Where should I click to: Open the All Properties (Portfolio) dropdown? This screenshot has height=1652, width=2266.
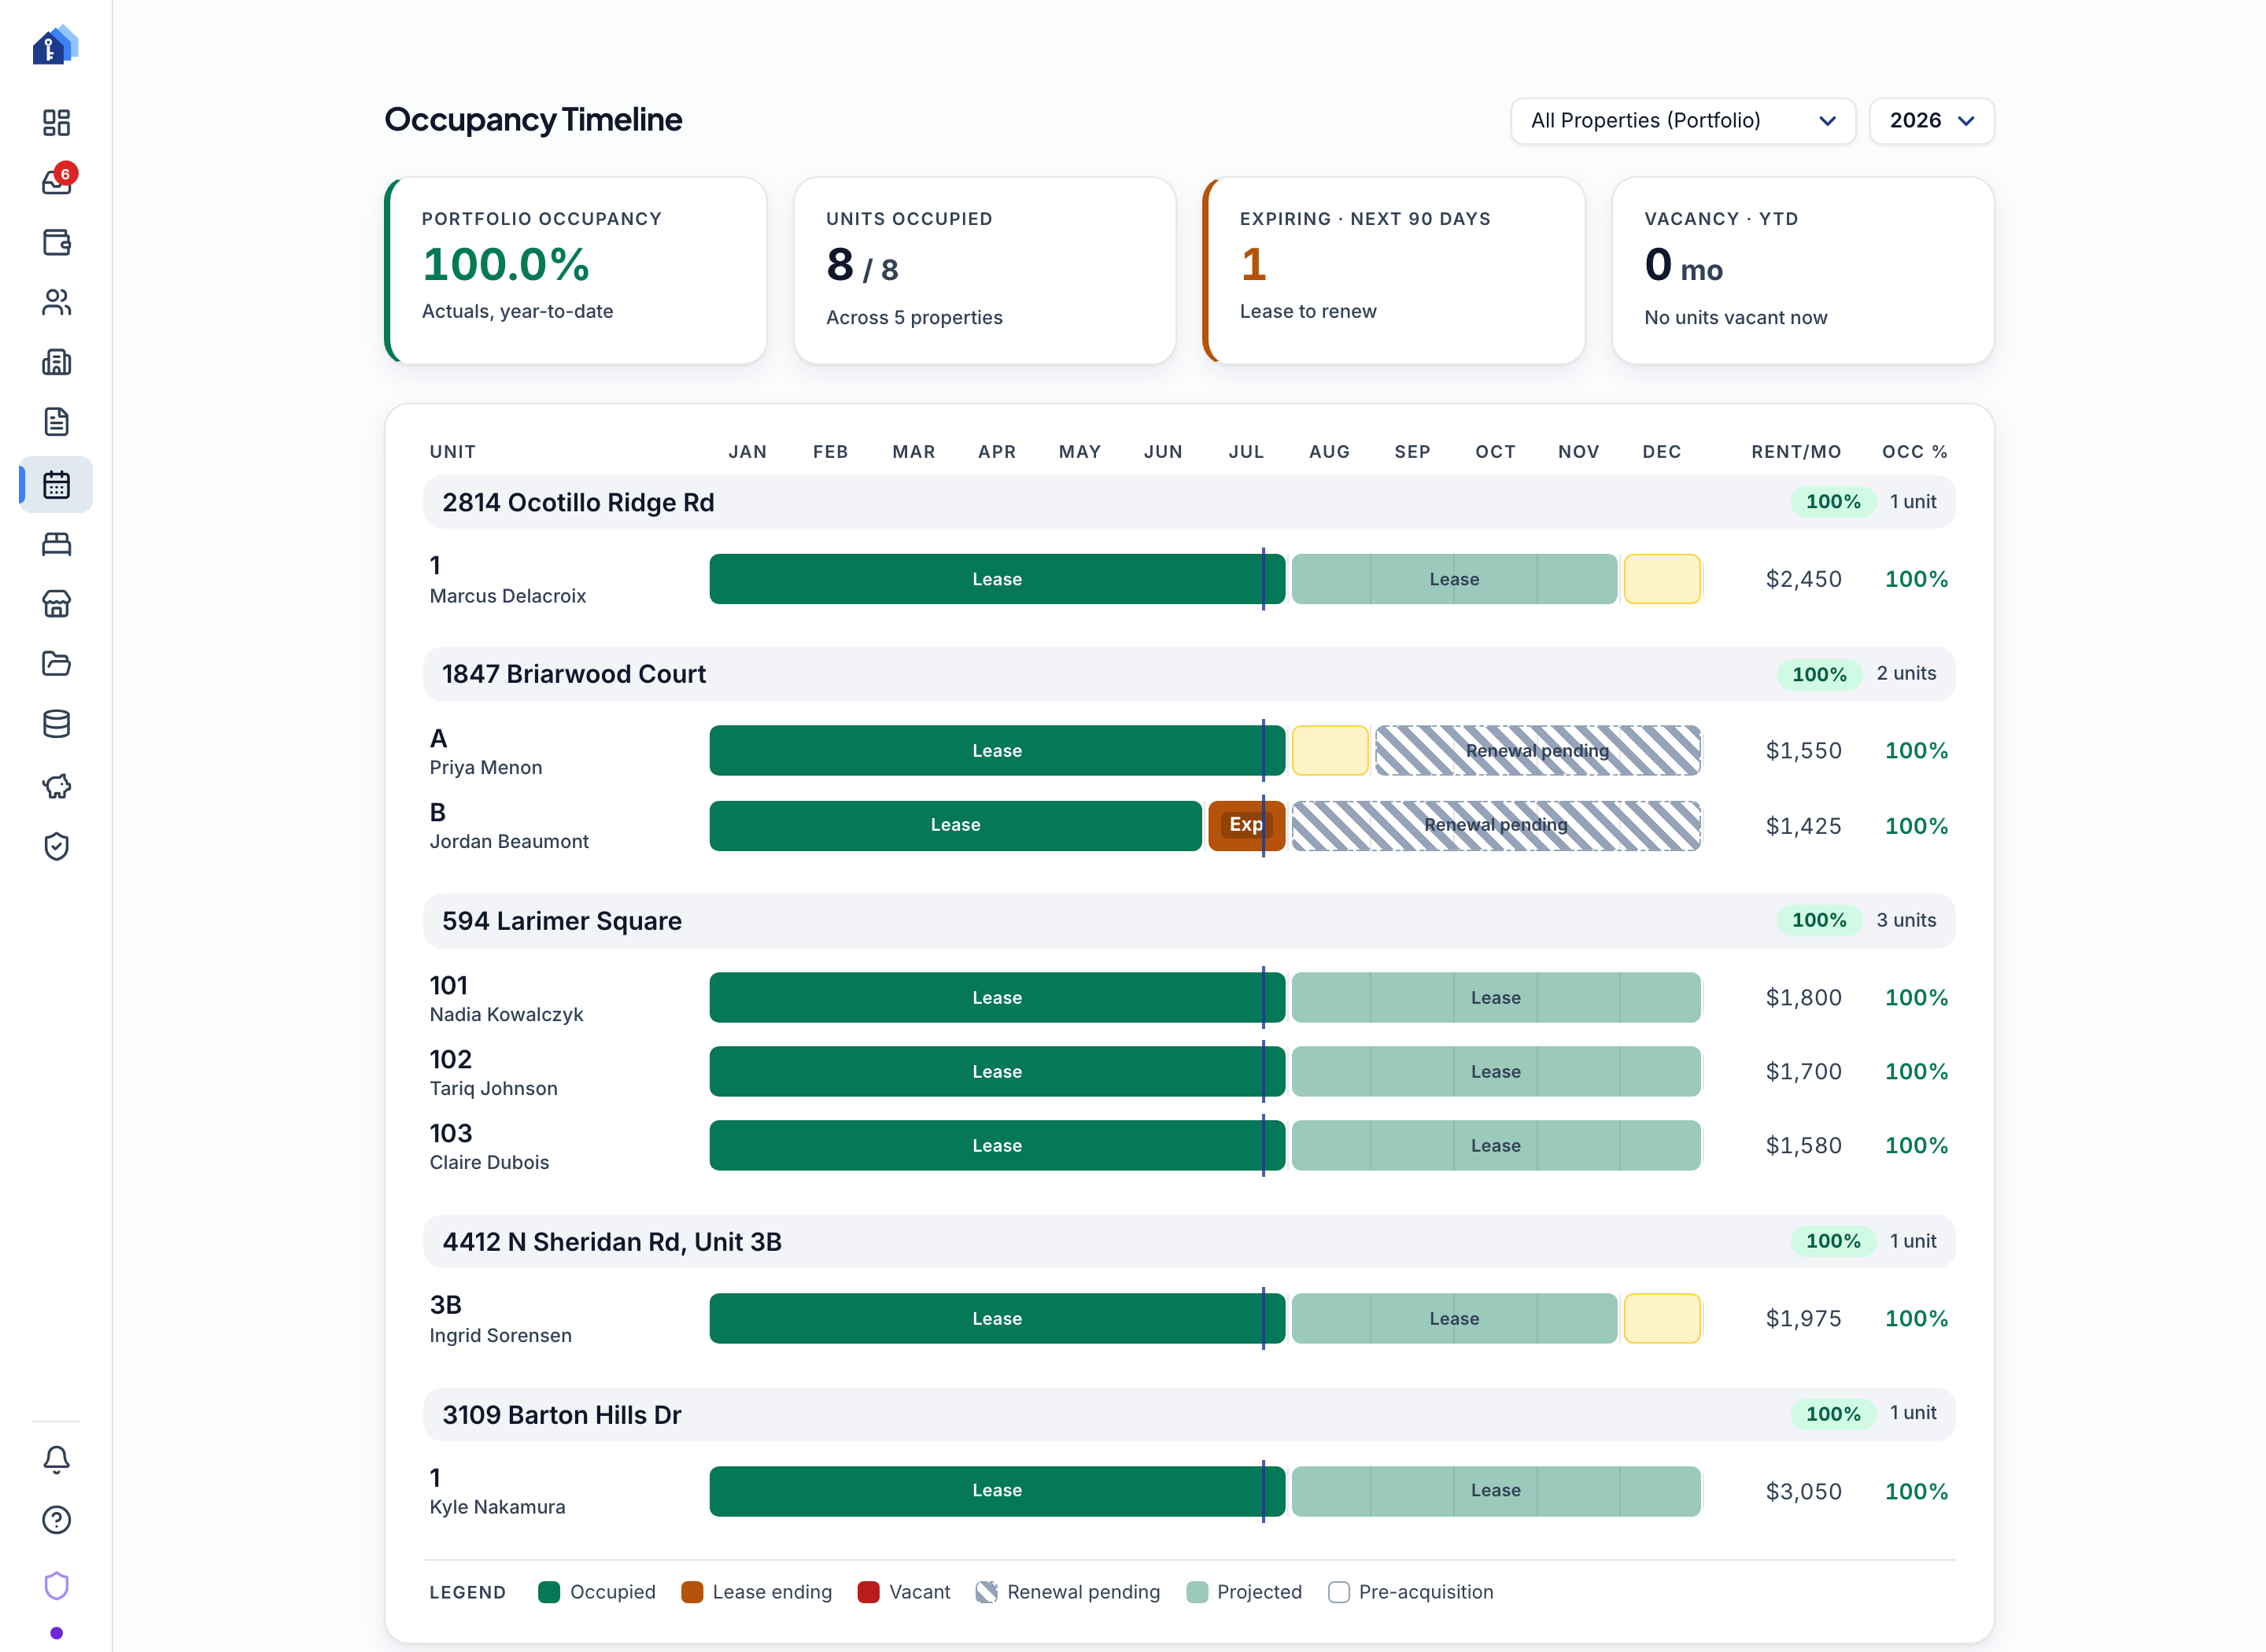(1683, 121)
